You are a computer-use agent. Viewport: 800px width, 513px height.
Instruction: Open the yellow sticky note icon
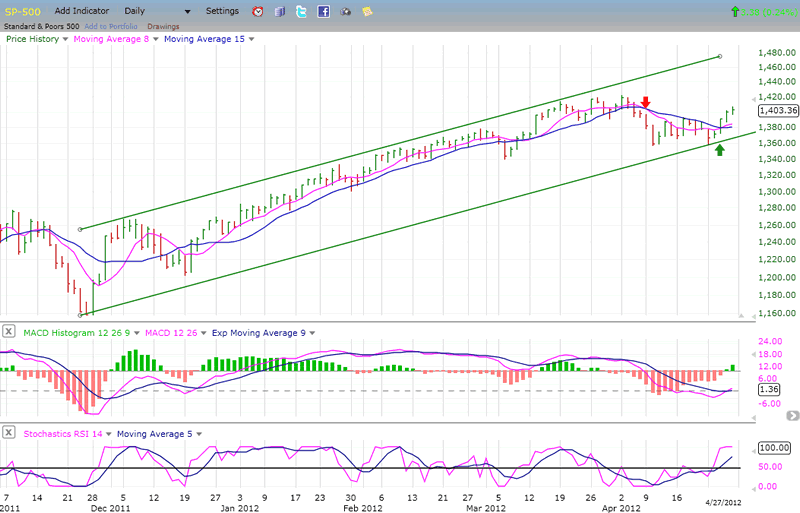(x=367, y=12)
